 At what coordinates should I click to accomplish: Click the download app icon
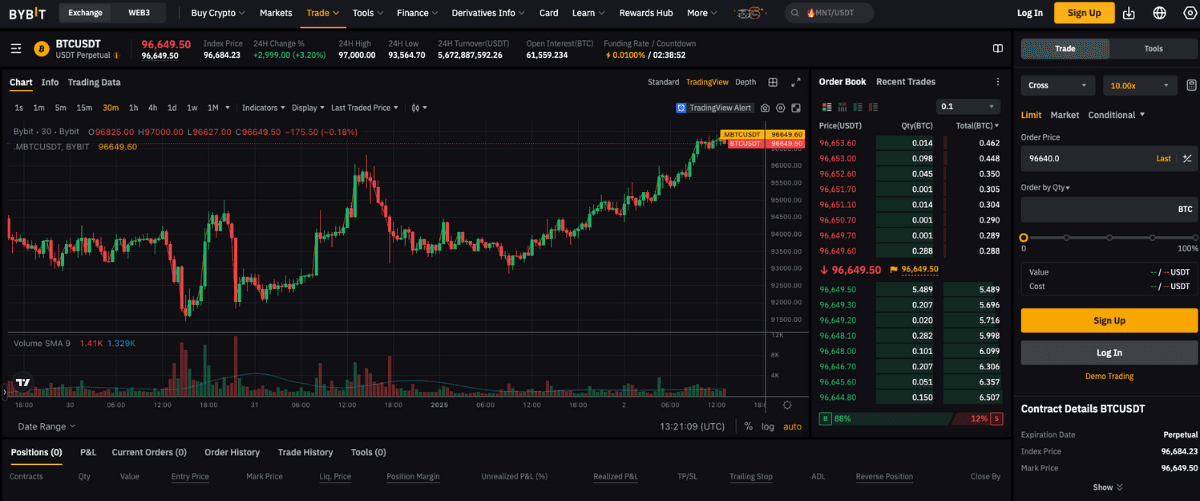[1130, 13]
